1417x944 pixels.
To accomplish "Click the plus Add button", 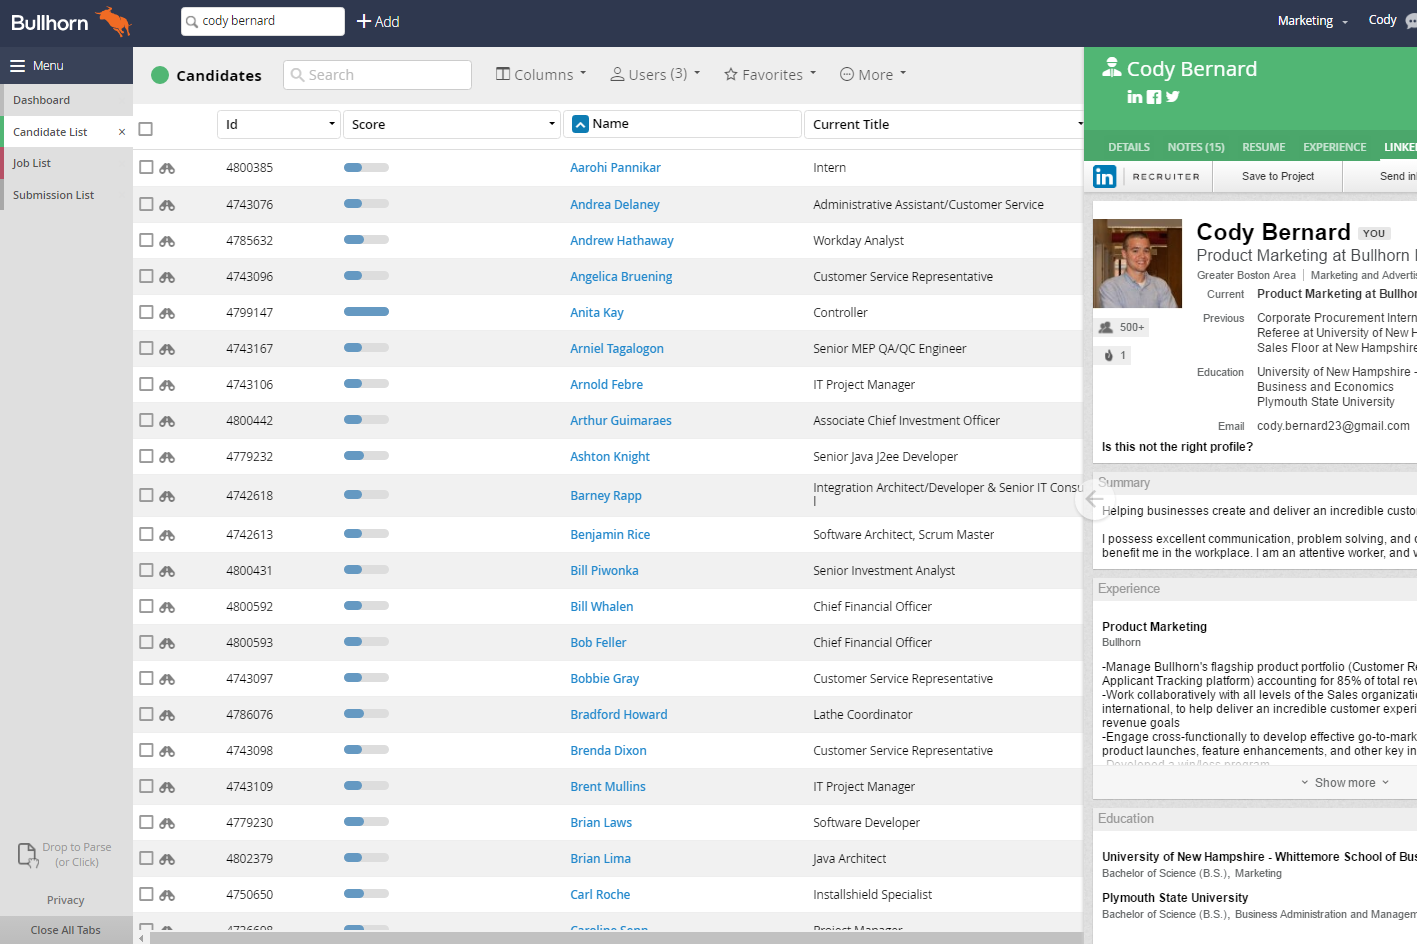I will tap(378, 21).
